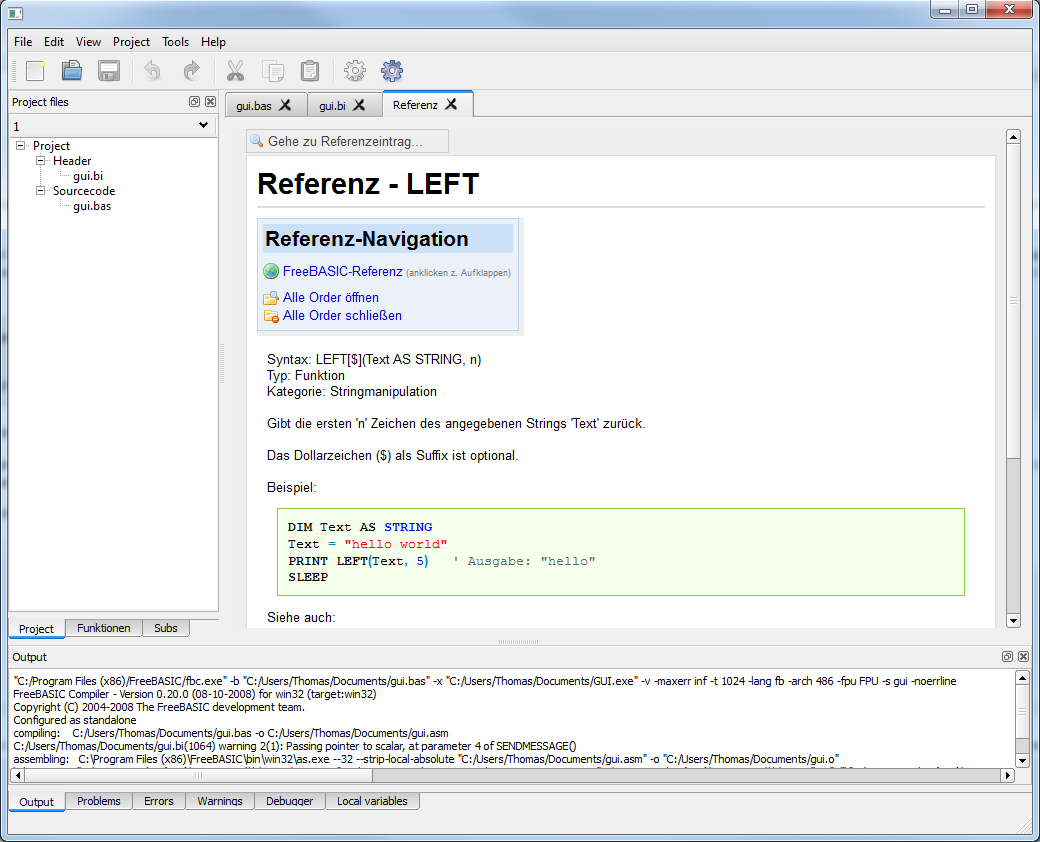Screen dimensions: 1040x842
Task: Click the folder icon beside Alle Order schließen
Action: 271,316
